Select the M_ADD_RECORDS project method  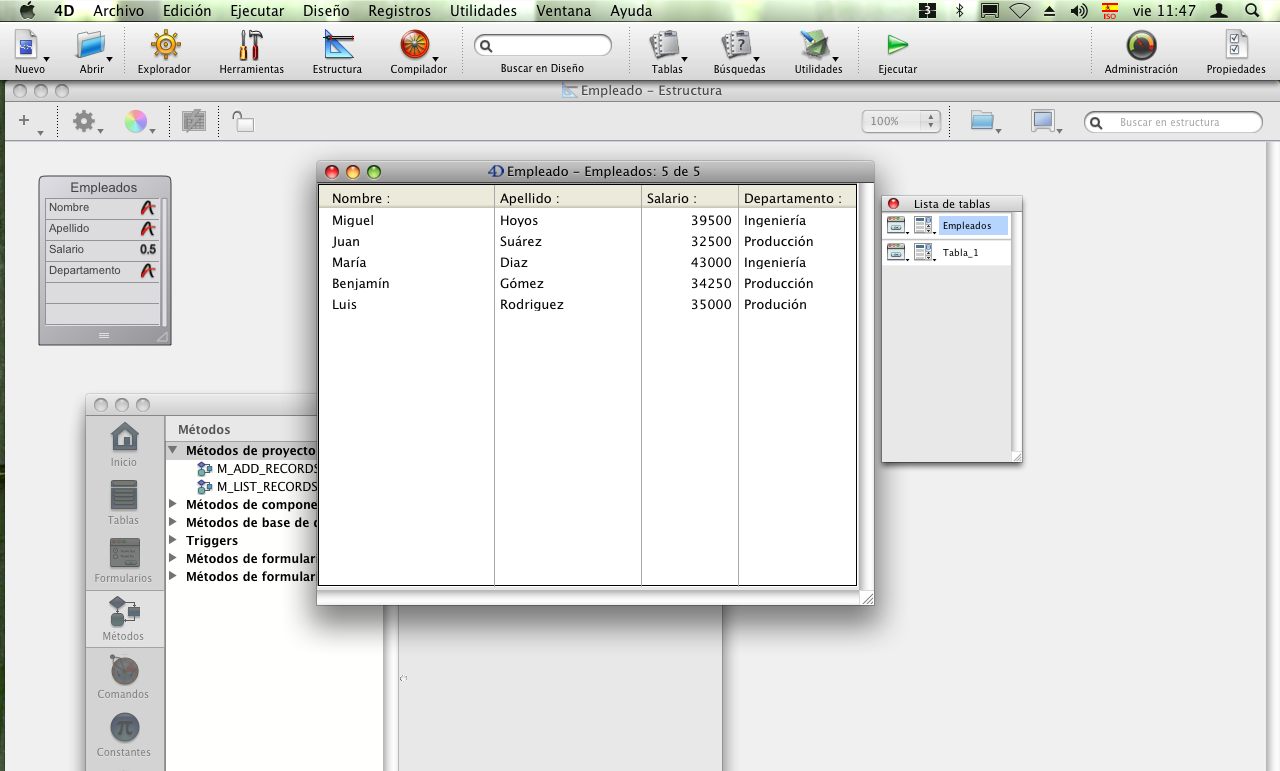point(266,468)
